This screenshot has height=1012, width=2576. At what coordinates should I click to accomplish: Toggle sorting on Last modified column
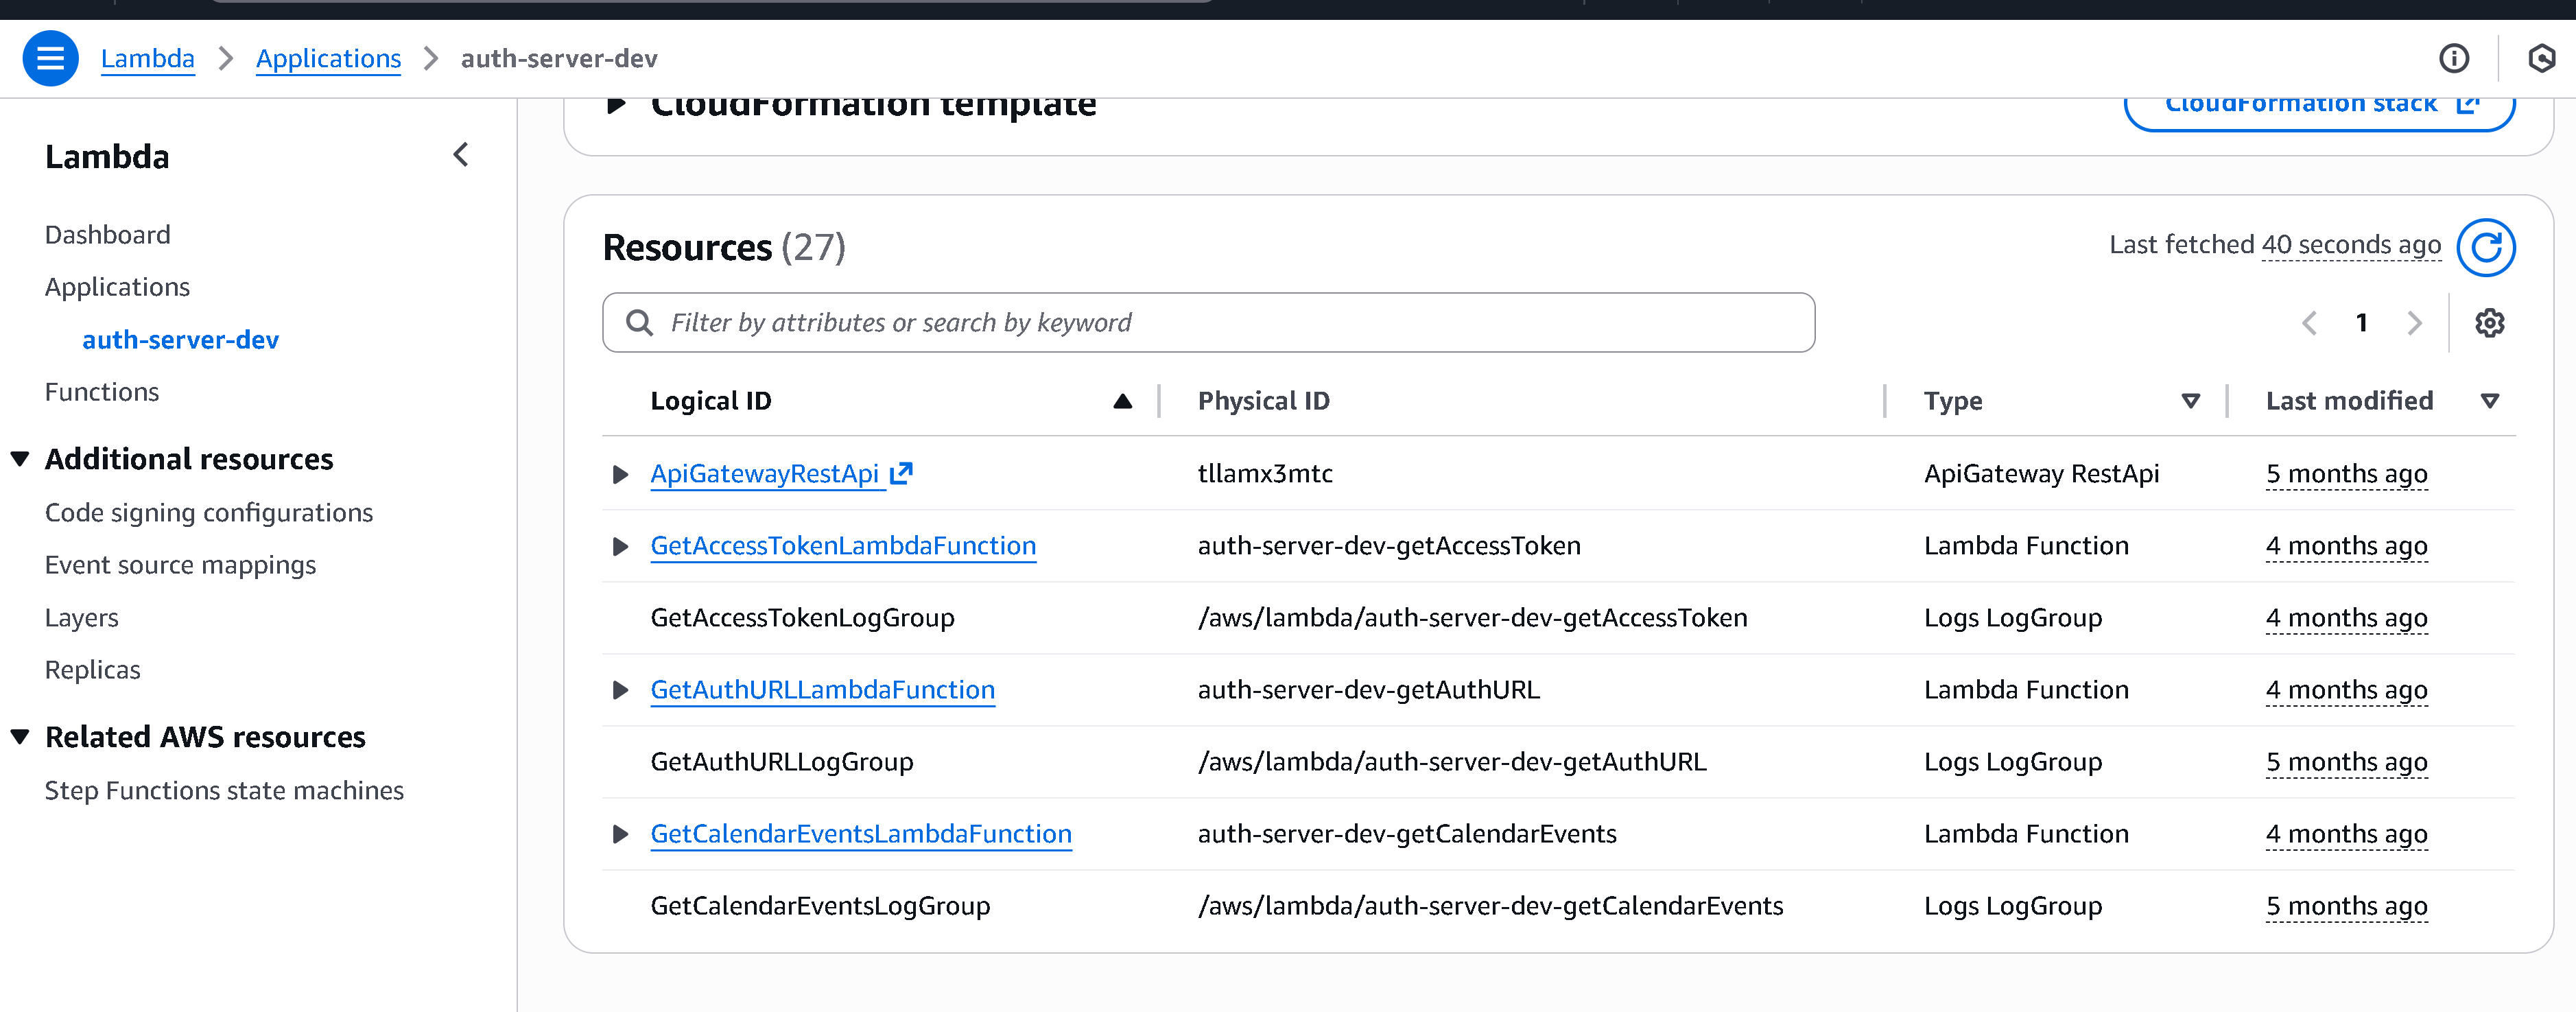pyautogui.click(x=2490, y=400)
